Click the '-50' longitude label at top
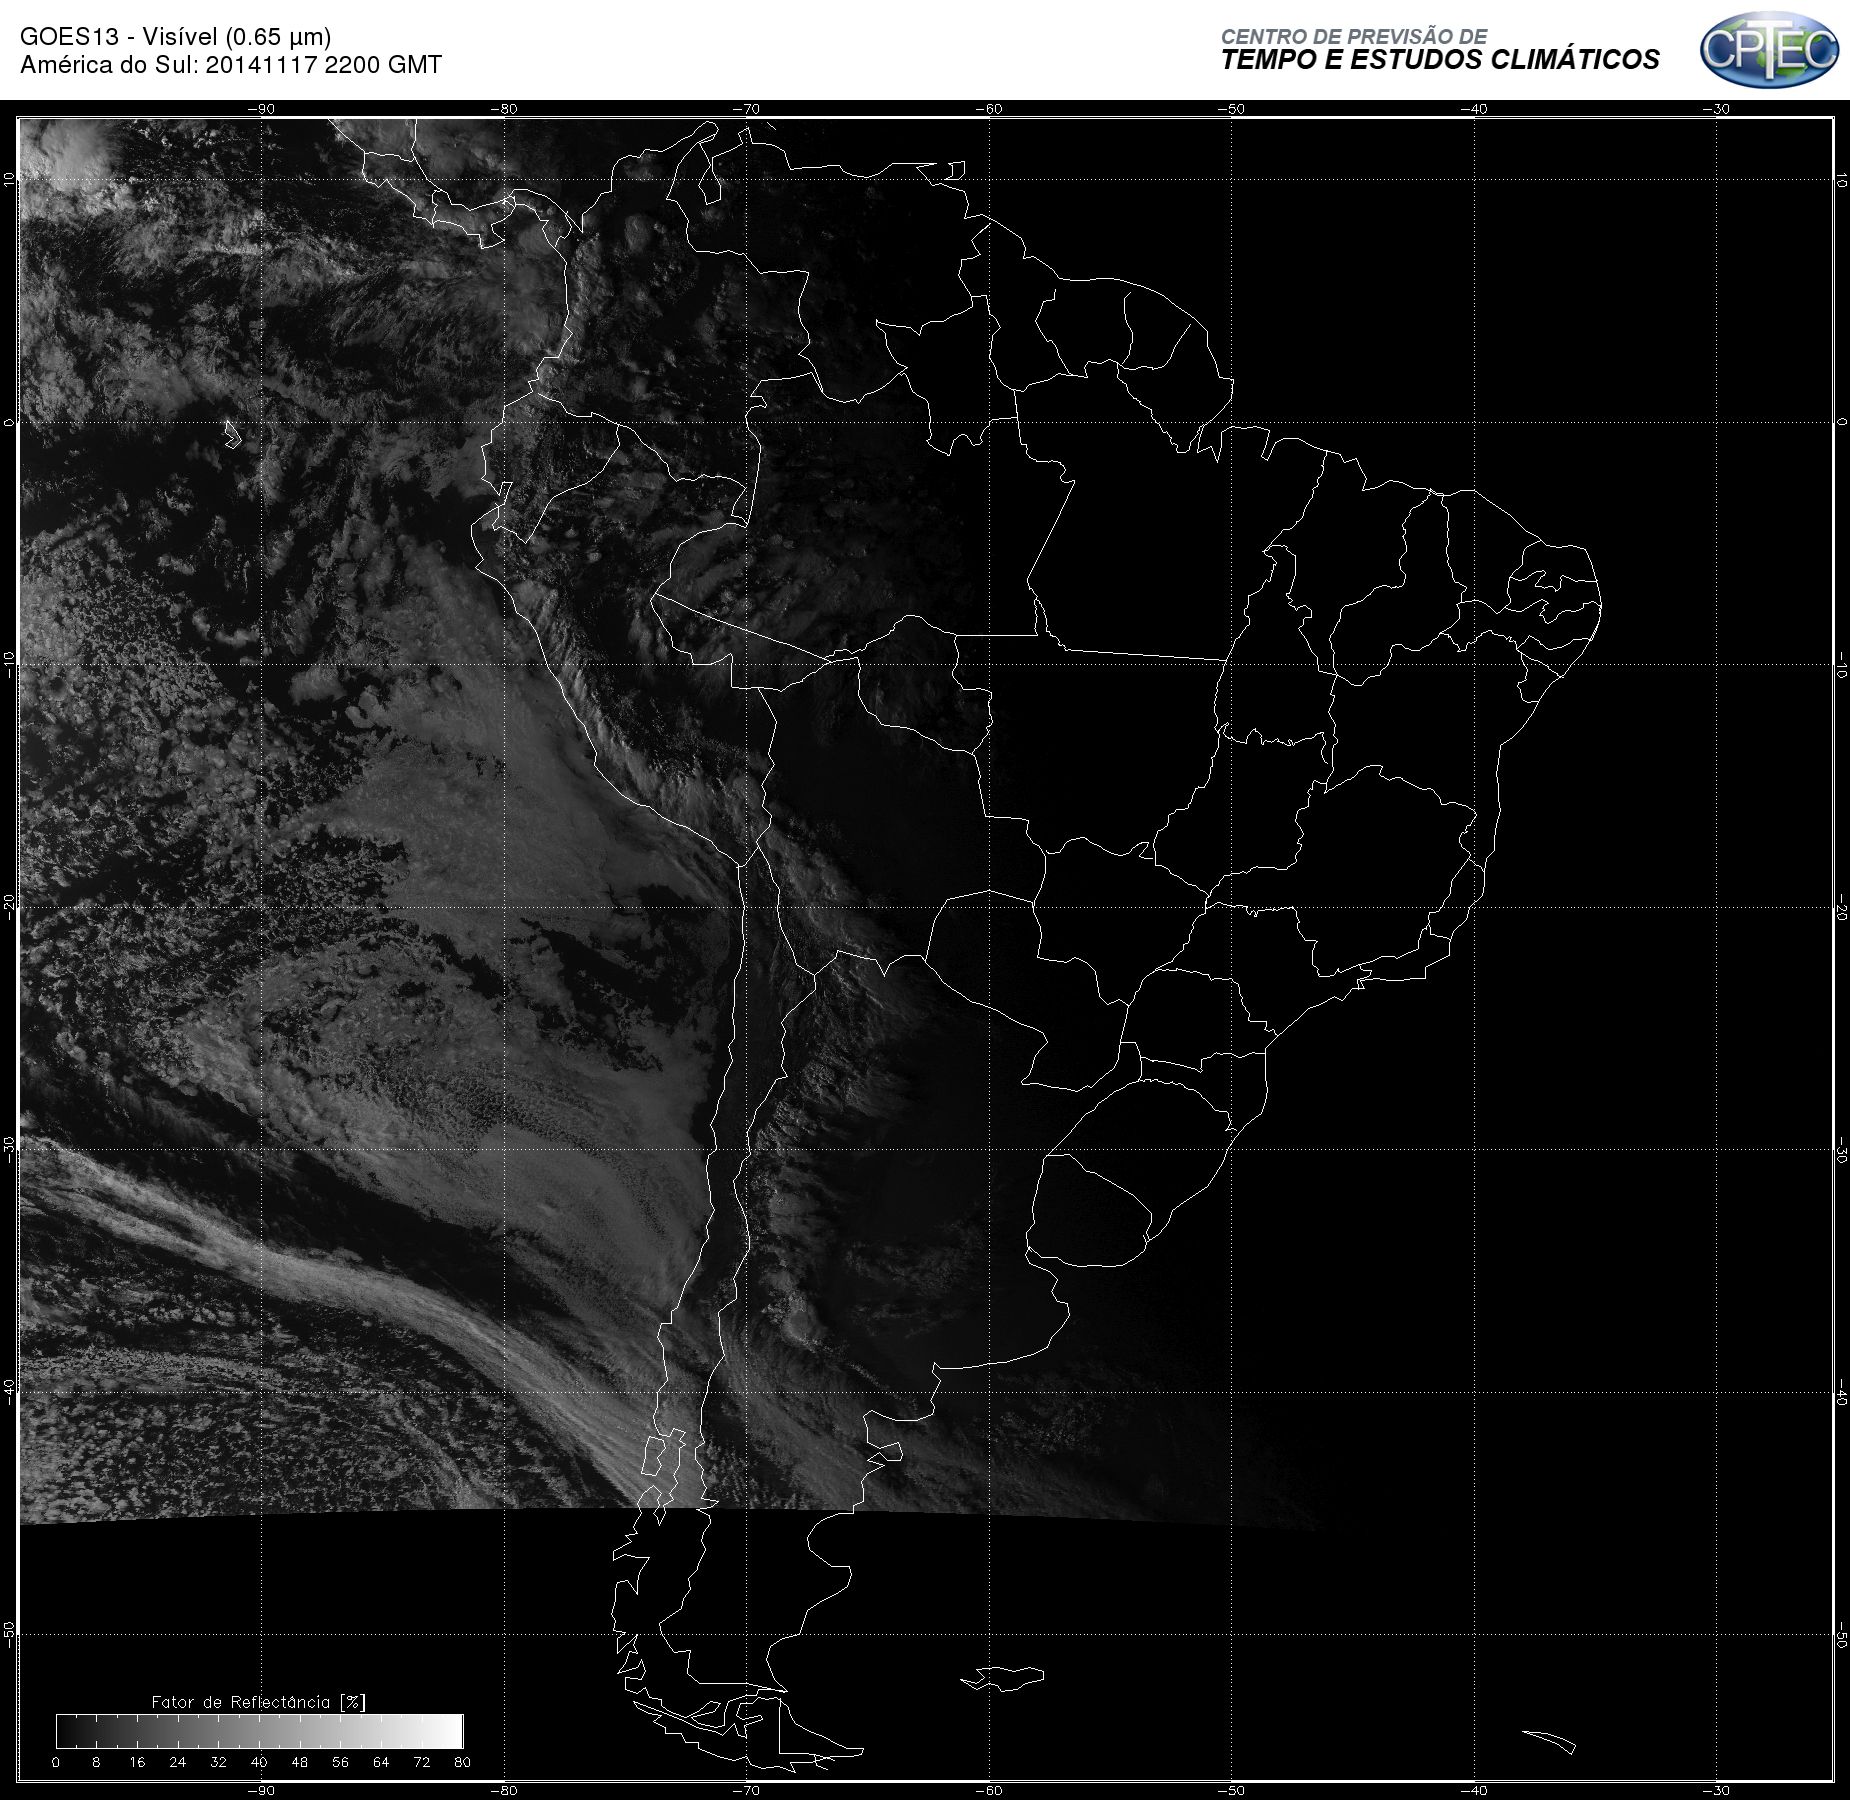 1231,109
